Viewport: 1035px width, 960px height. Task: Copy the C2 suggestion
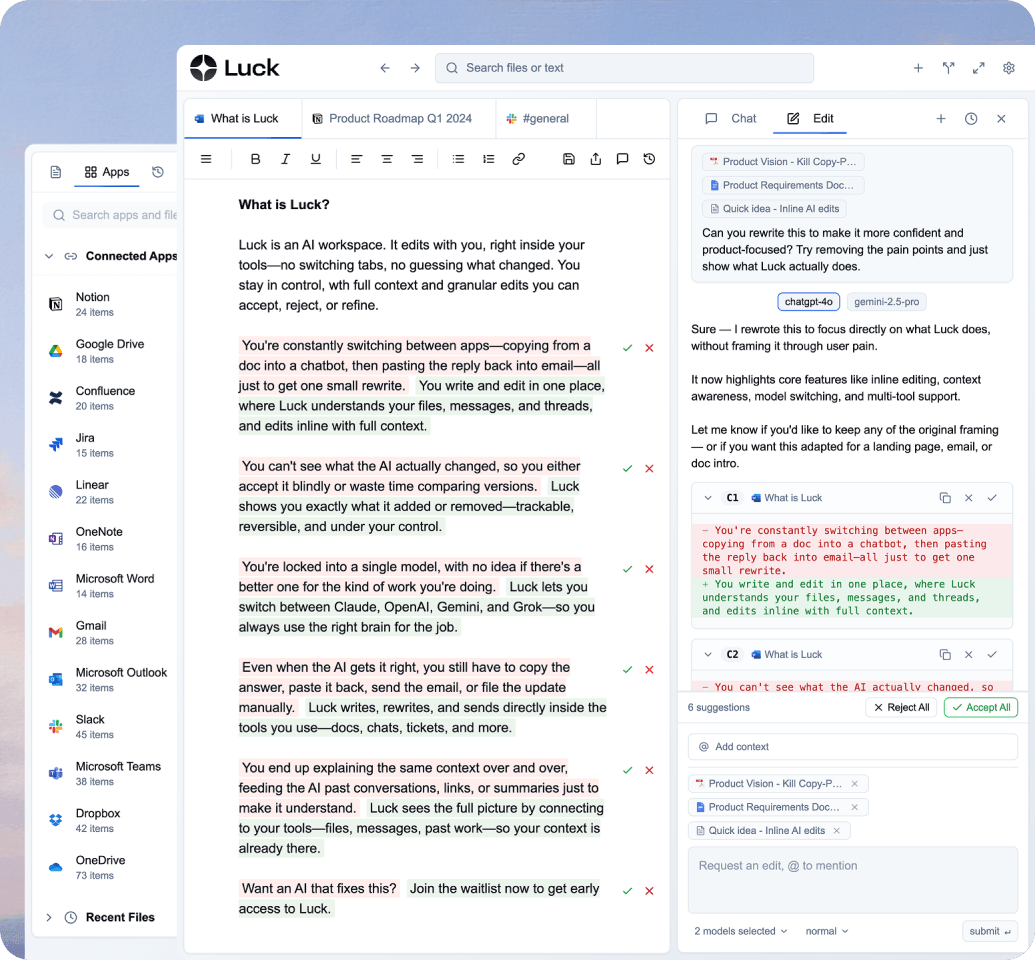945,654
